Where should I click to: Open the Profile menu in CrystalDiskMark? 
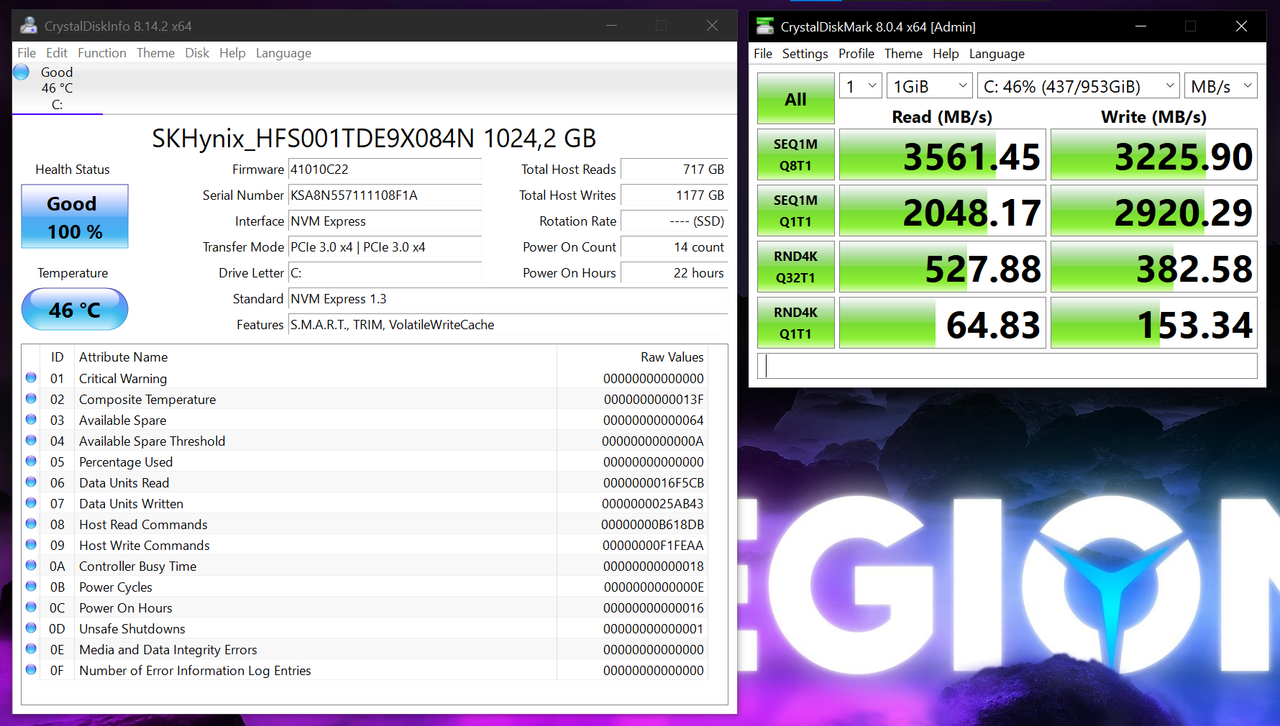tap(856, 53)
